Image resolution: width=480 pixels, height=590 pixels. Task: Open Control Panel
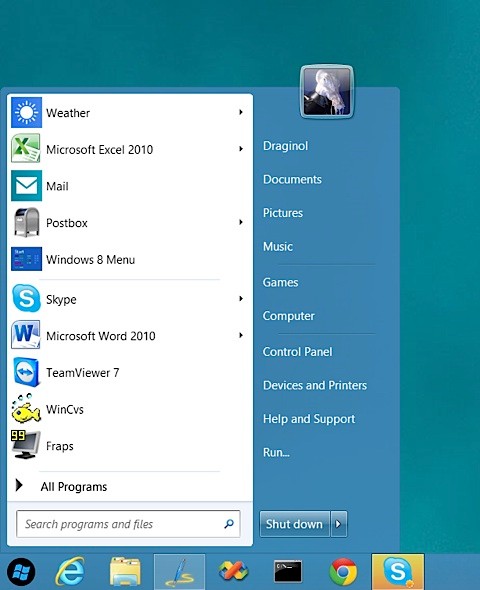click(298, 352)
